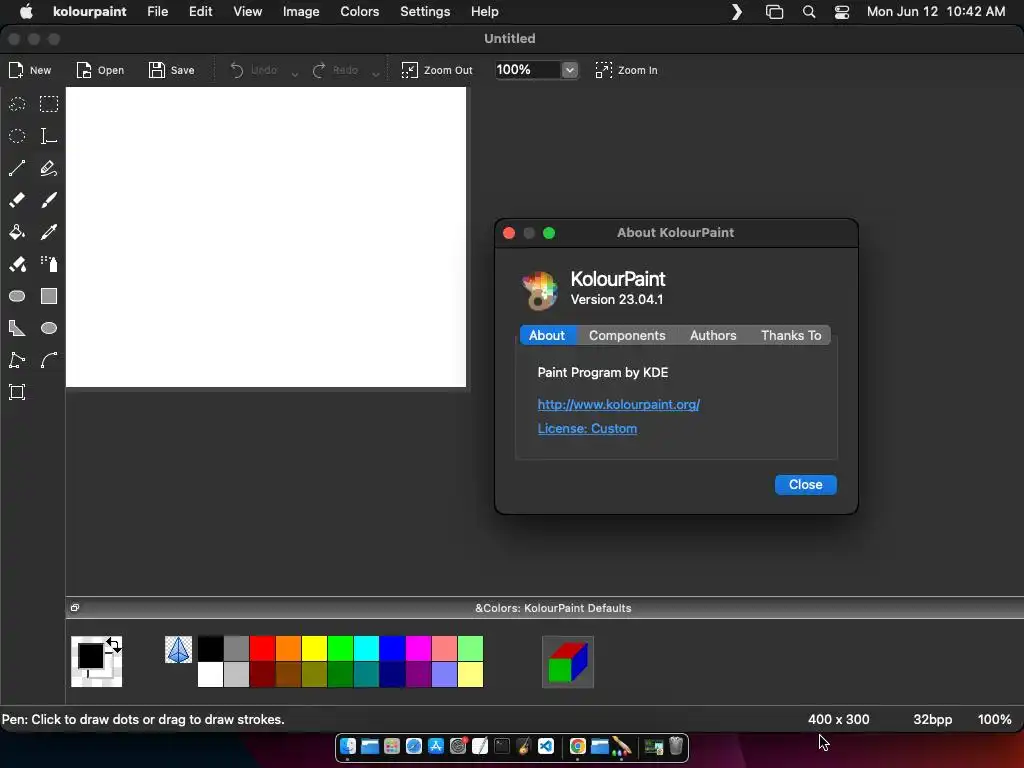Open the Edit menu

pos(200,11)
